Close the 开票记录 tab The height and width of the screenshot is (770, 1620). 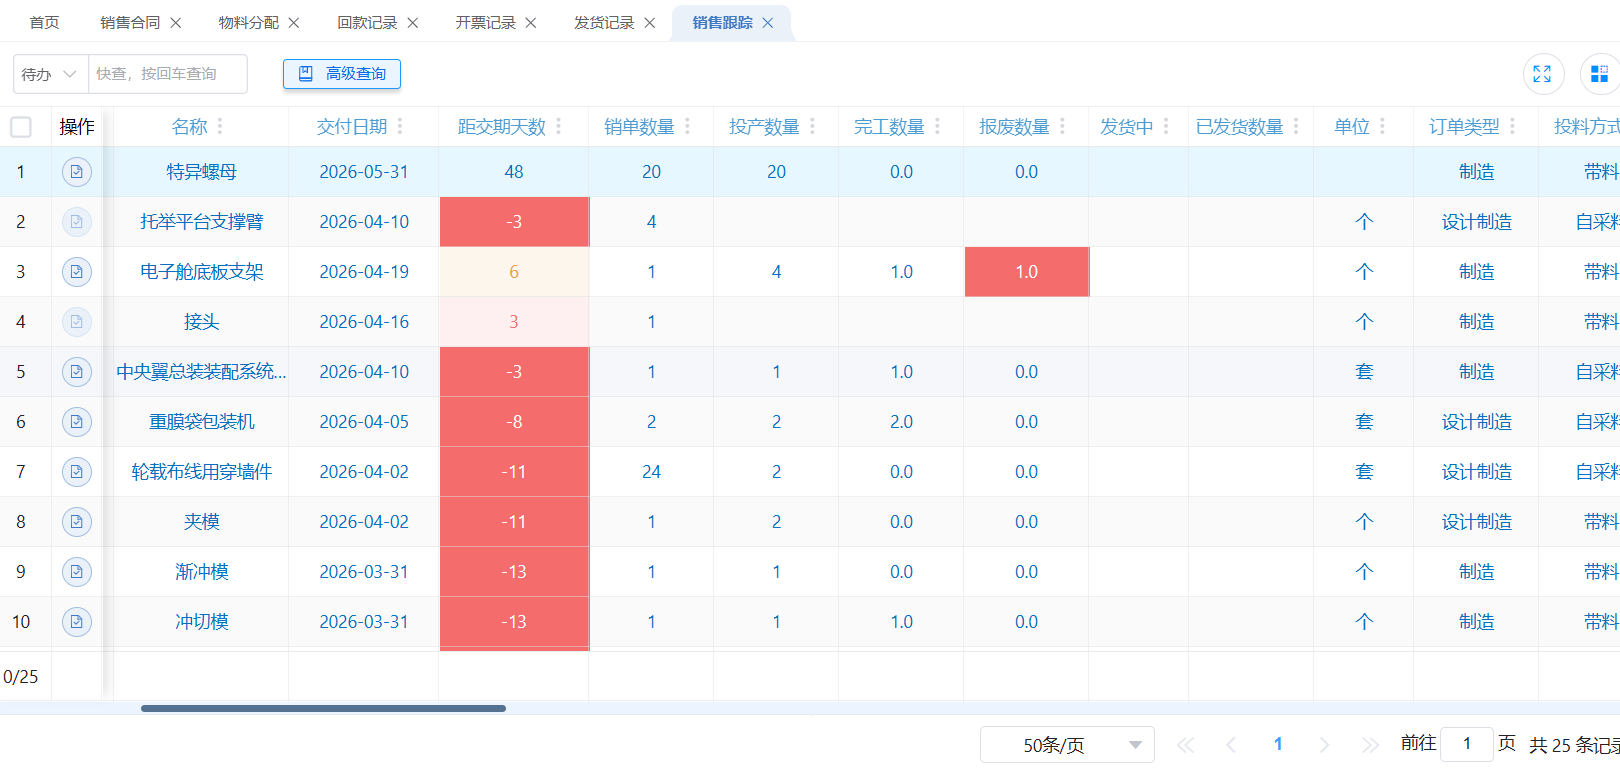(x=531, y=23)
